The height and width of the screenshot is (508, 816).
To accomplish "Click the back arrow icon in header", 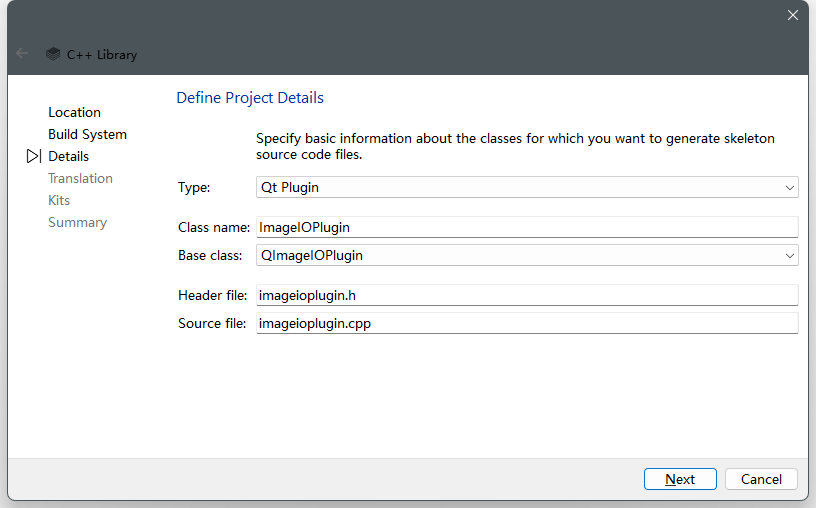I will tap(22, 53).
